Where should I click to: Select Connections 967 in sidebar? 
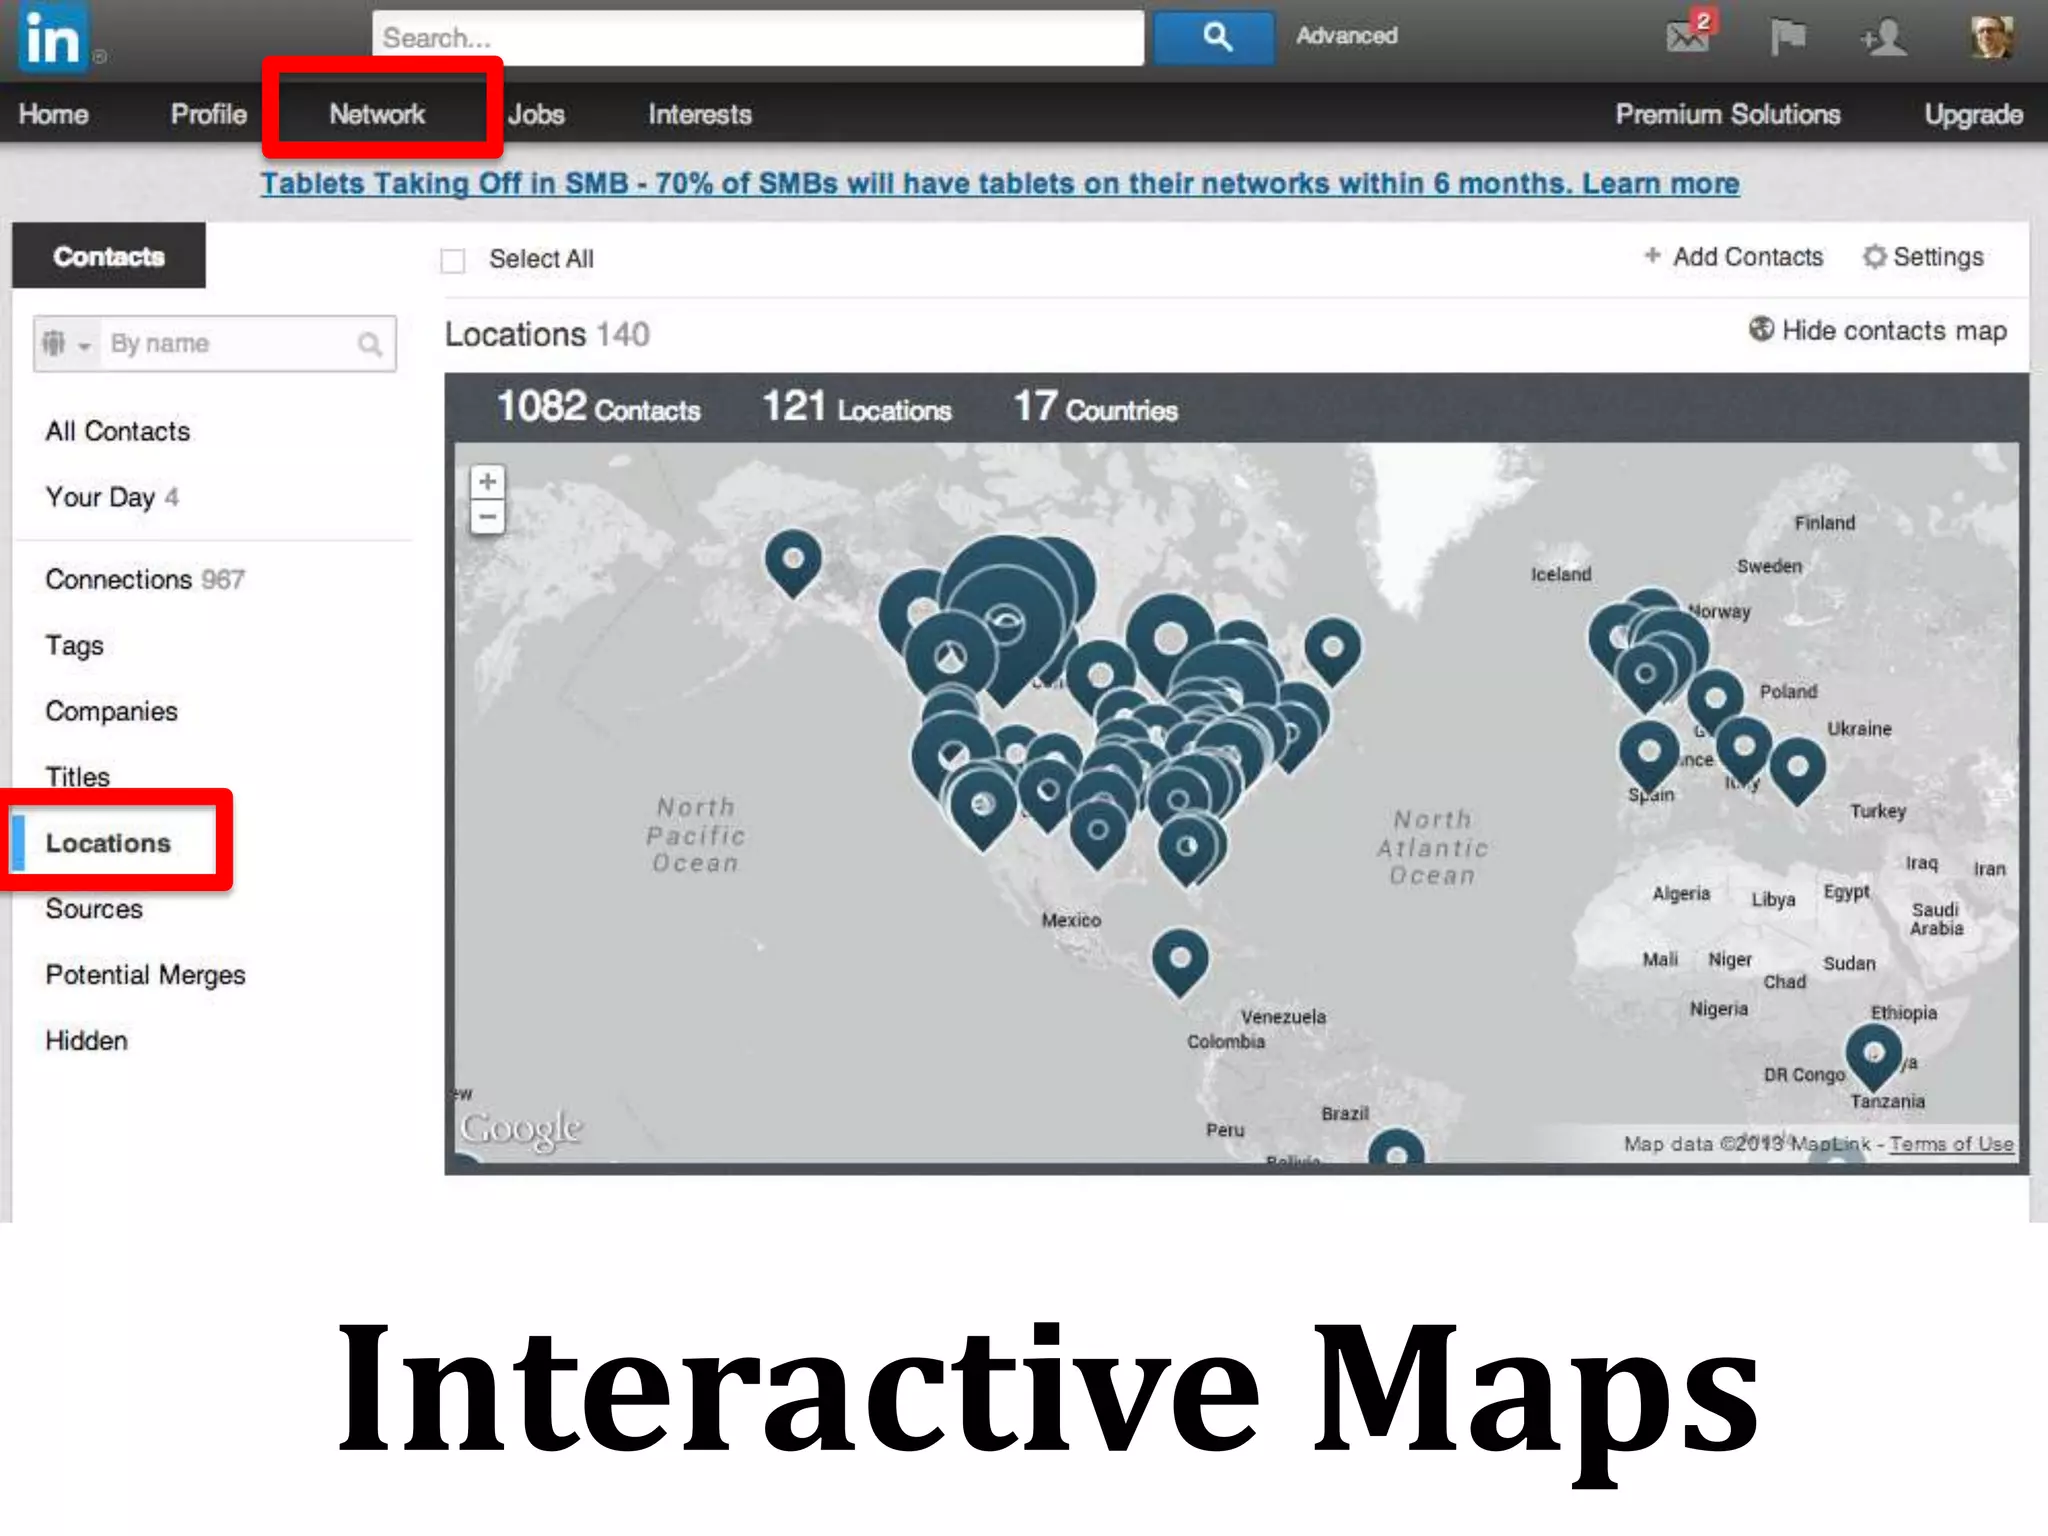click(x=145, y=579)
